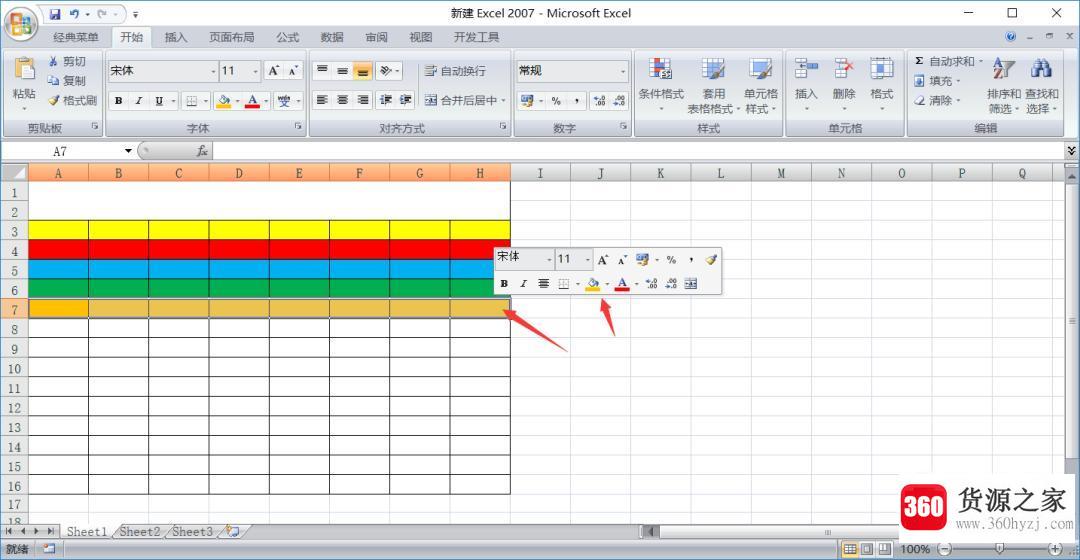Toggle Underline in the ribbon font group
This screenshot has height=560, width=1080.
158,101
